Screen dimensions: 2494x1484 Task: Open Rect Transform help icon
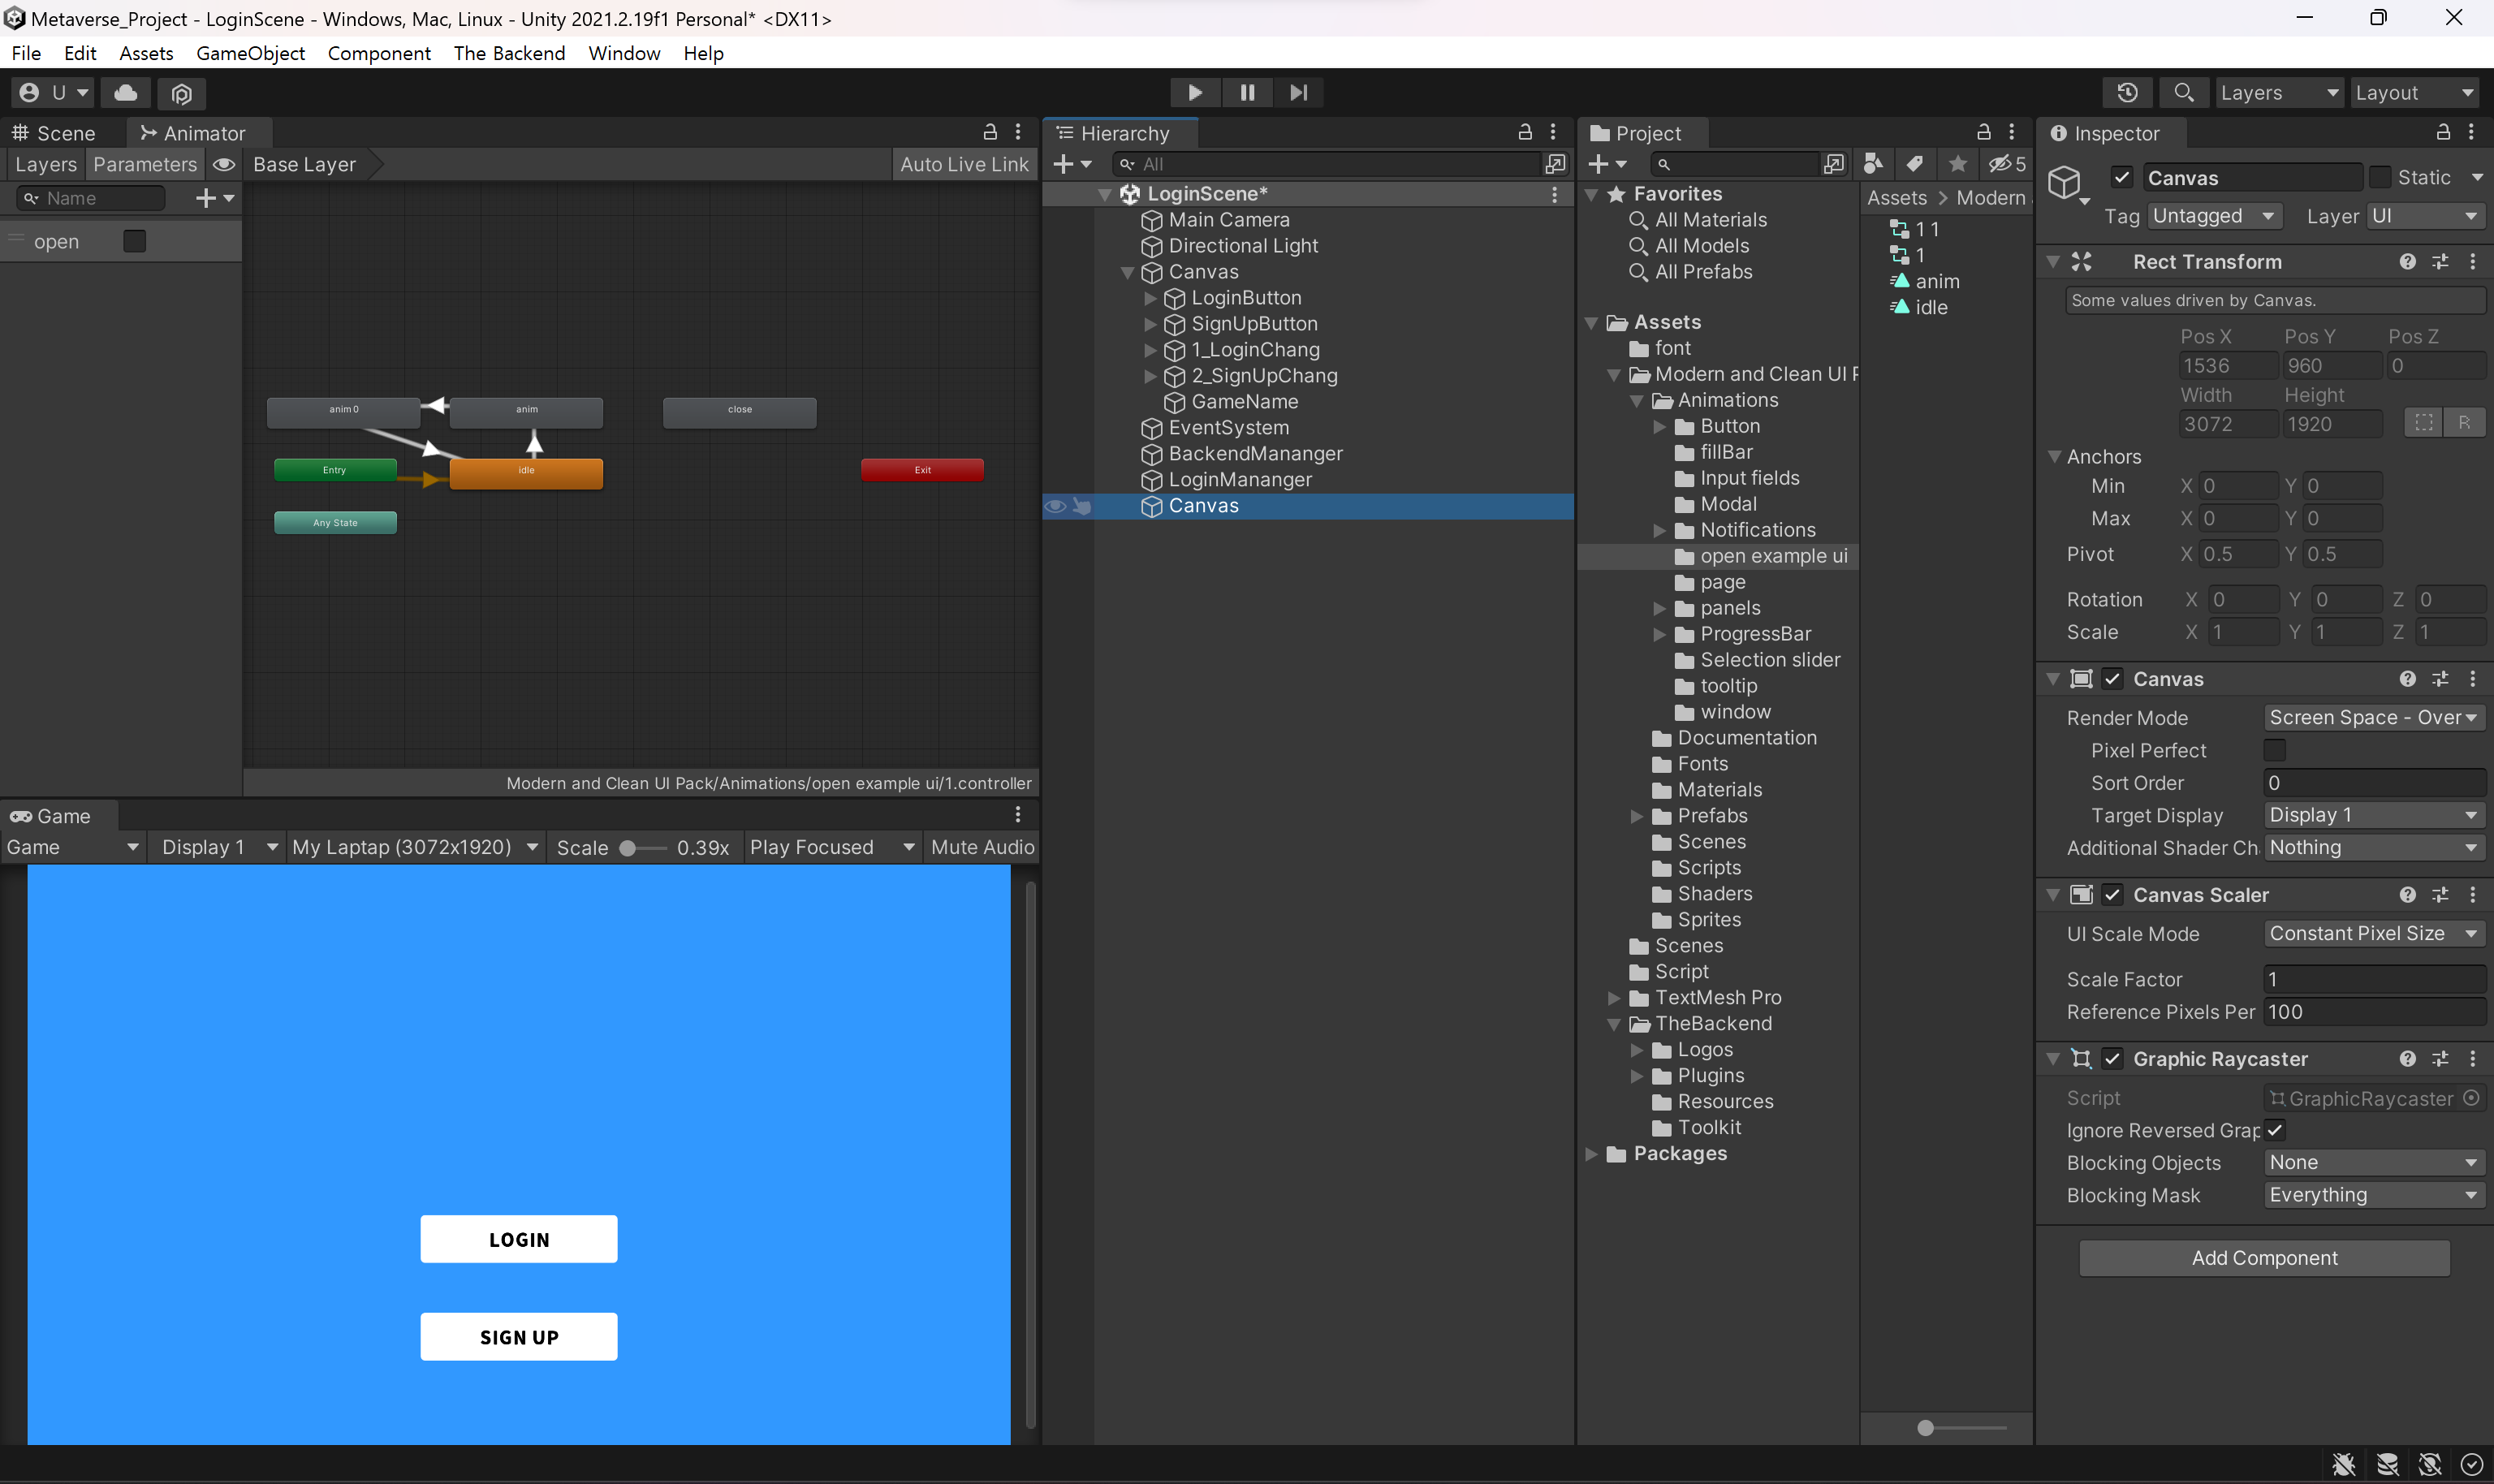click(2407, 261)
